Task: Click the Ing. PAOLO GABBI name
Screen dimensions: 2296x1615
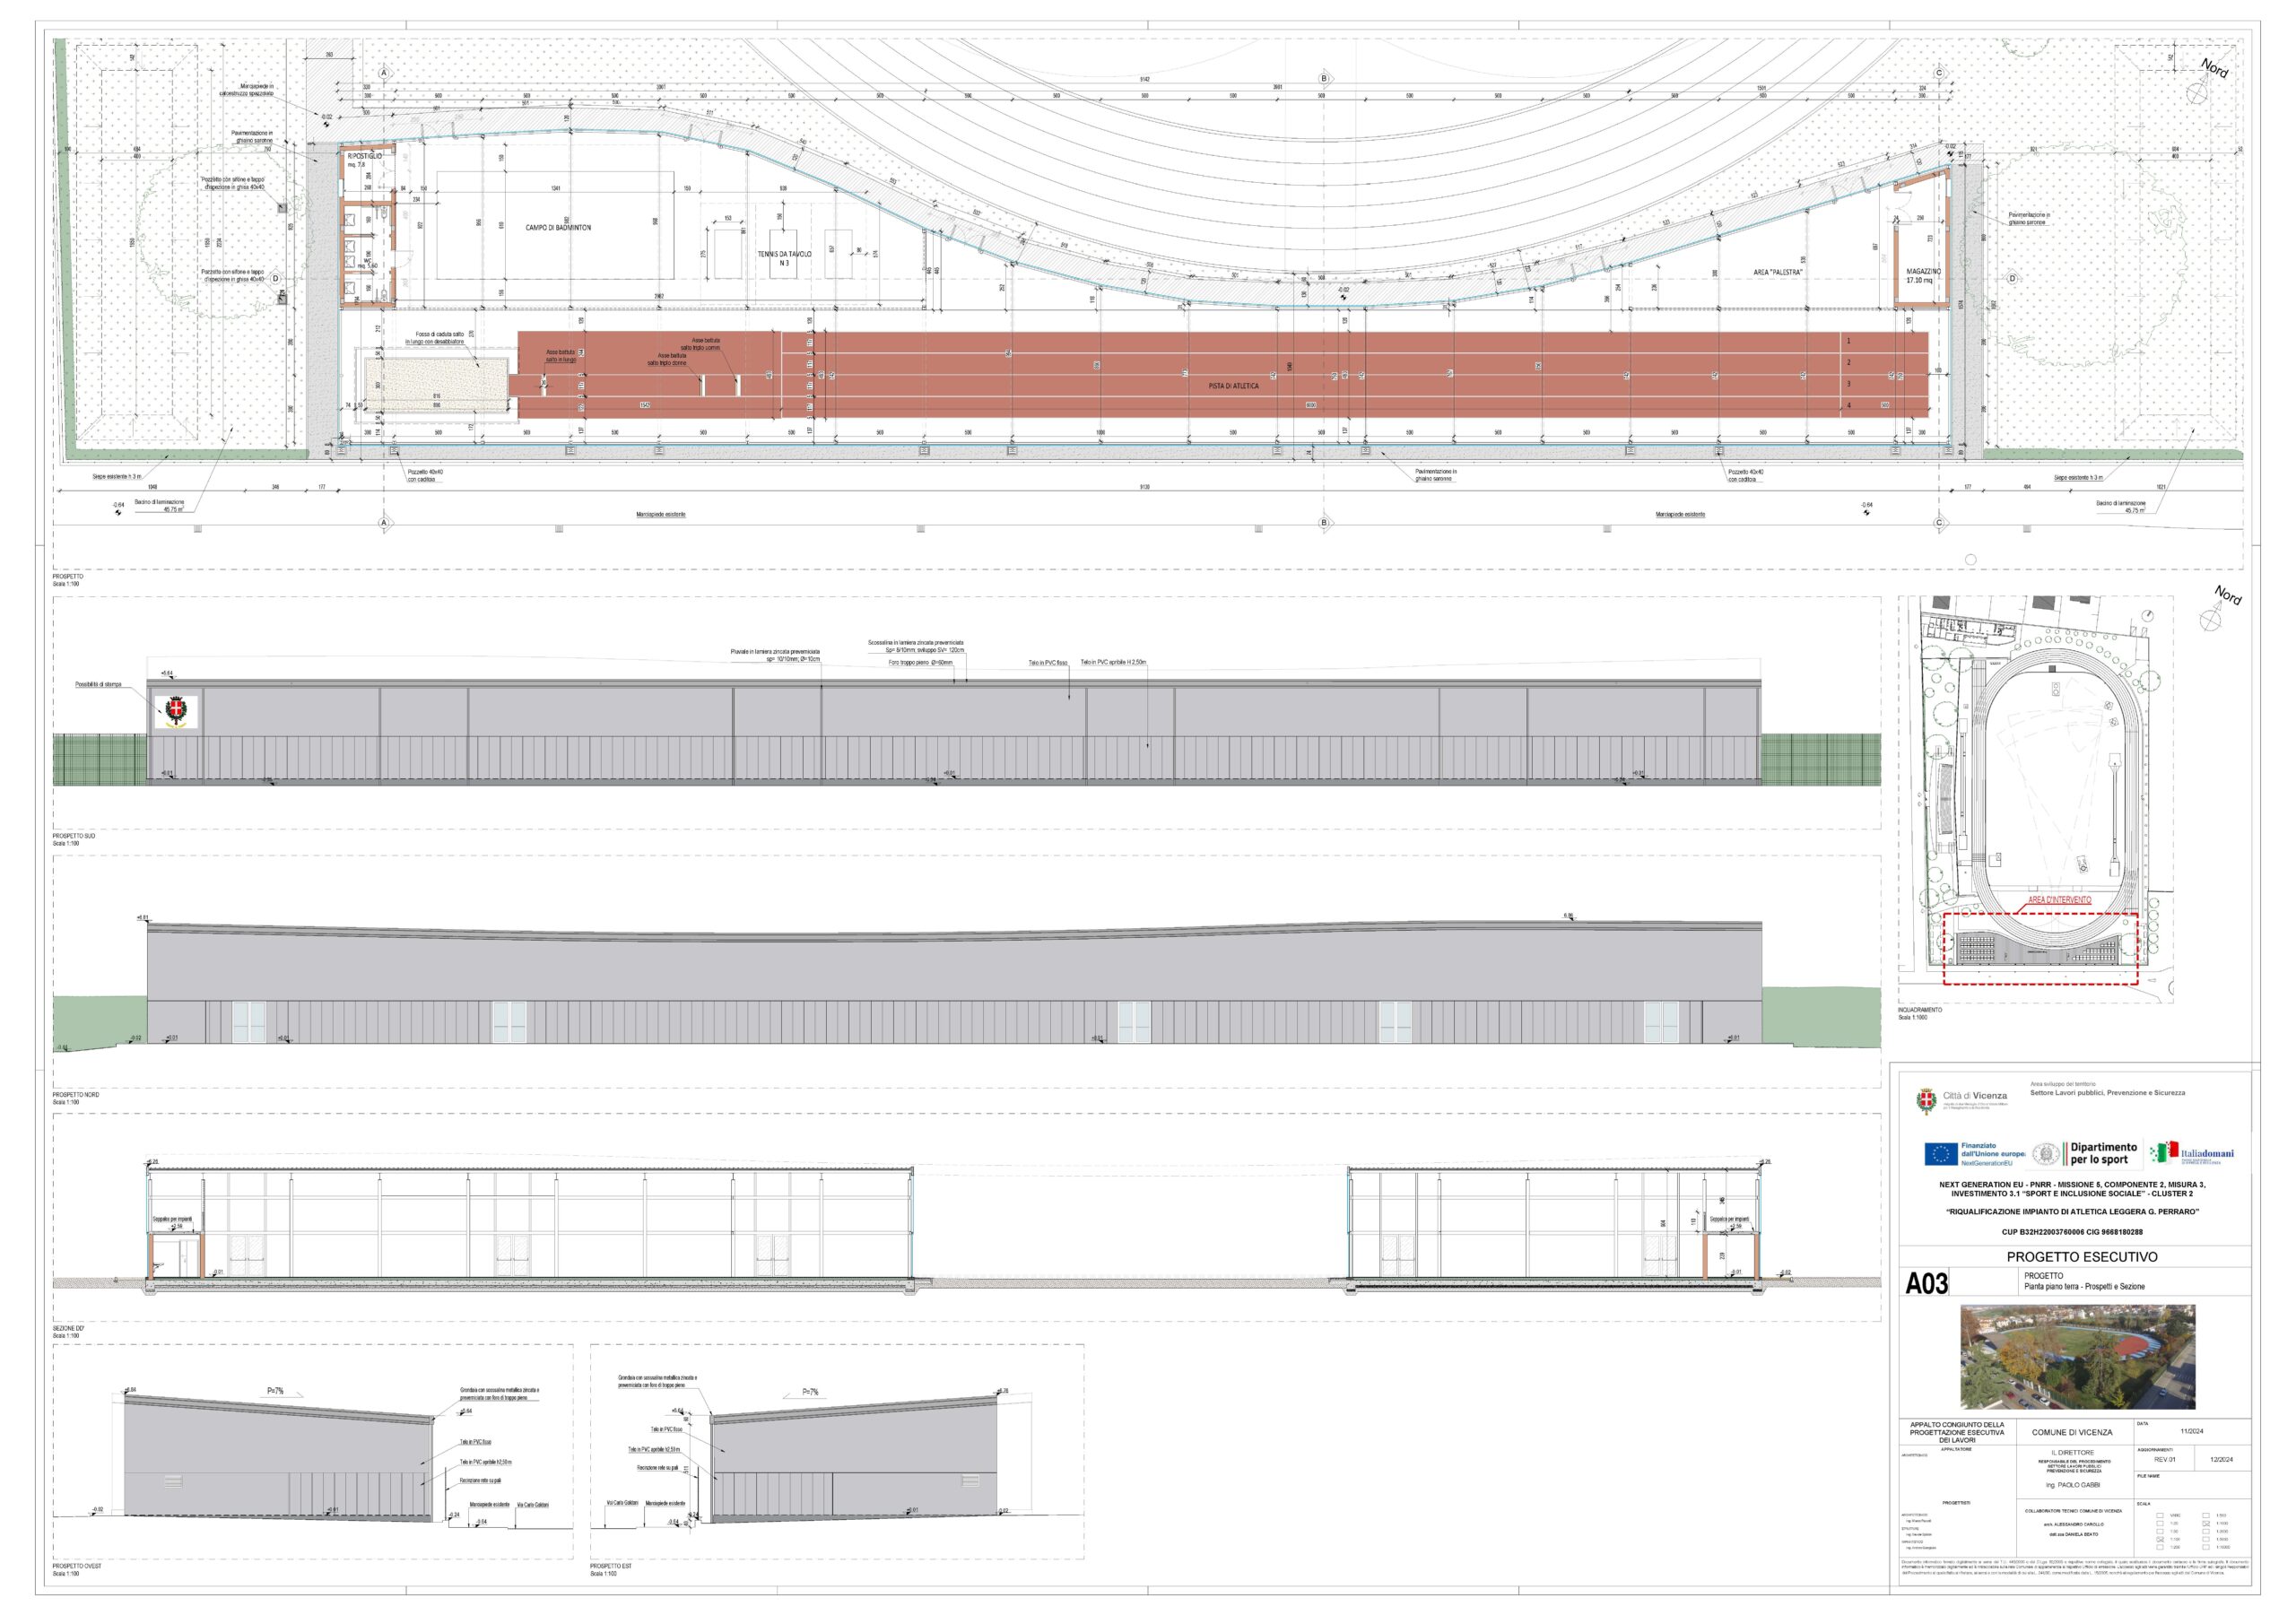Action: 2074,1485
